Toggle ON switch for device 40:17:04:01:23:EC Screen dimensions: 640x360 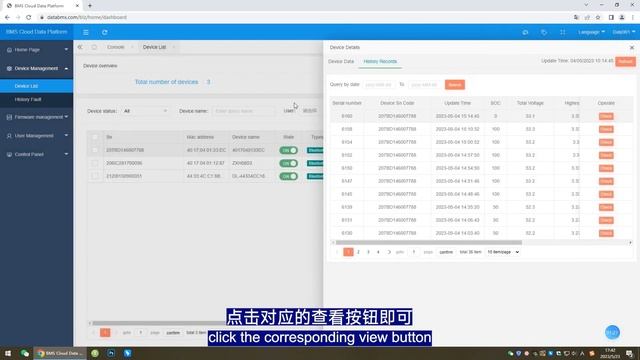[289, 150]
